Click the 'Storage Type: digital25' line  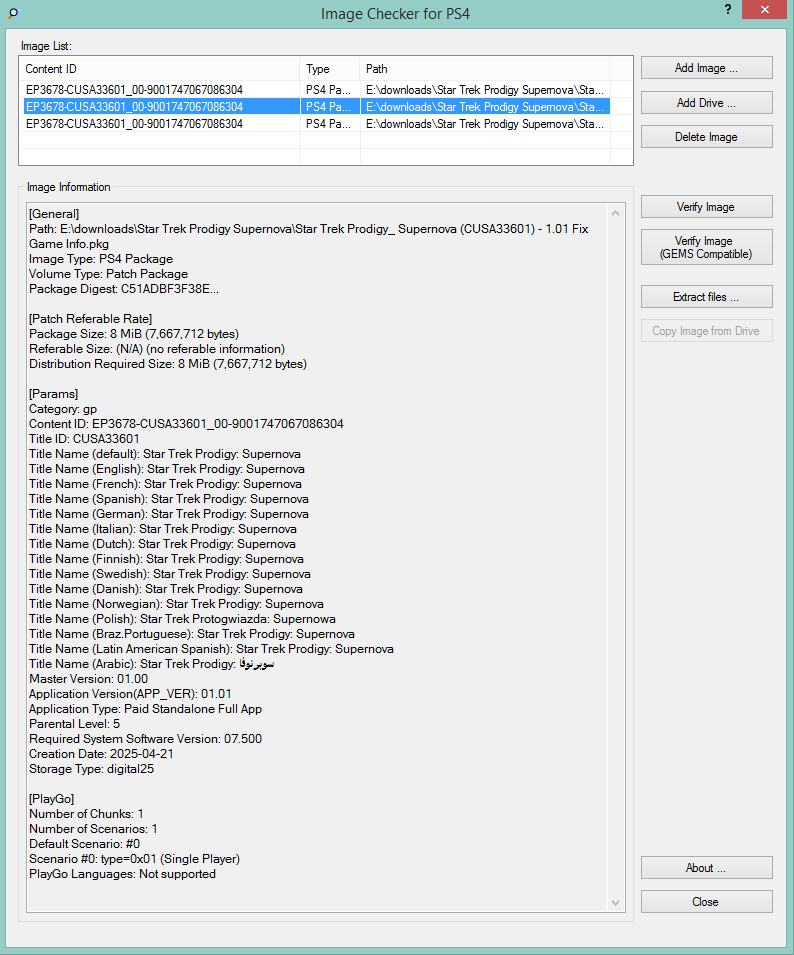[91, 769]
